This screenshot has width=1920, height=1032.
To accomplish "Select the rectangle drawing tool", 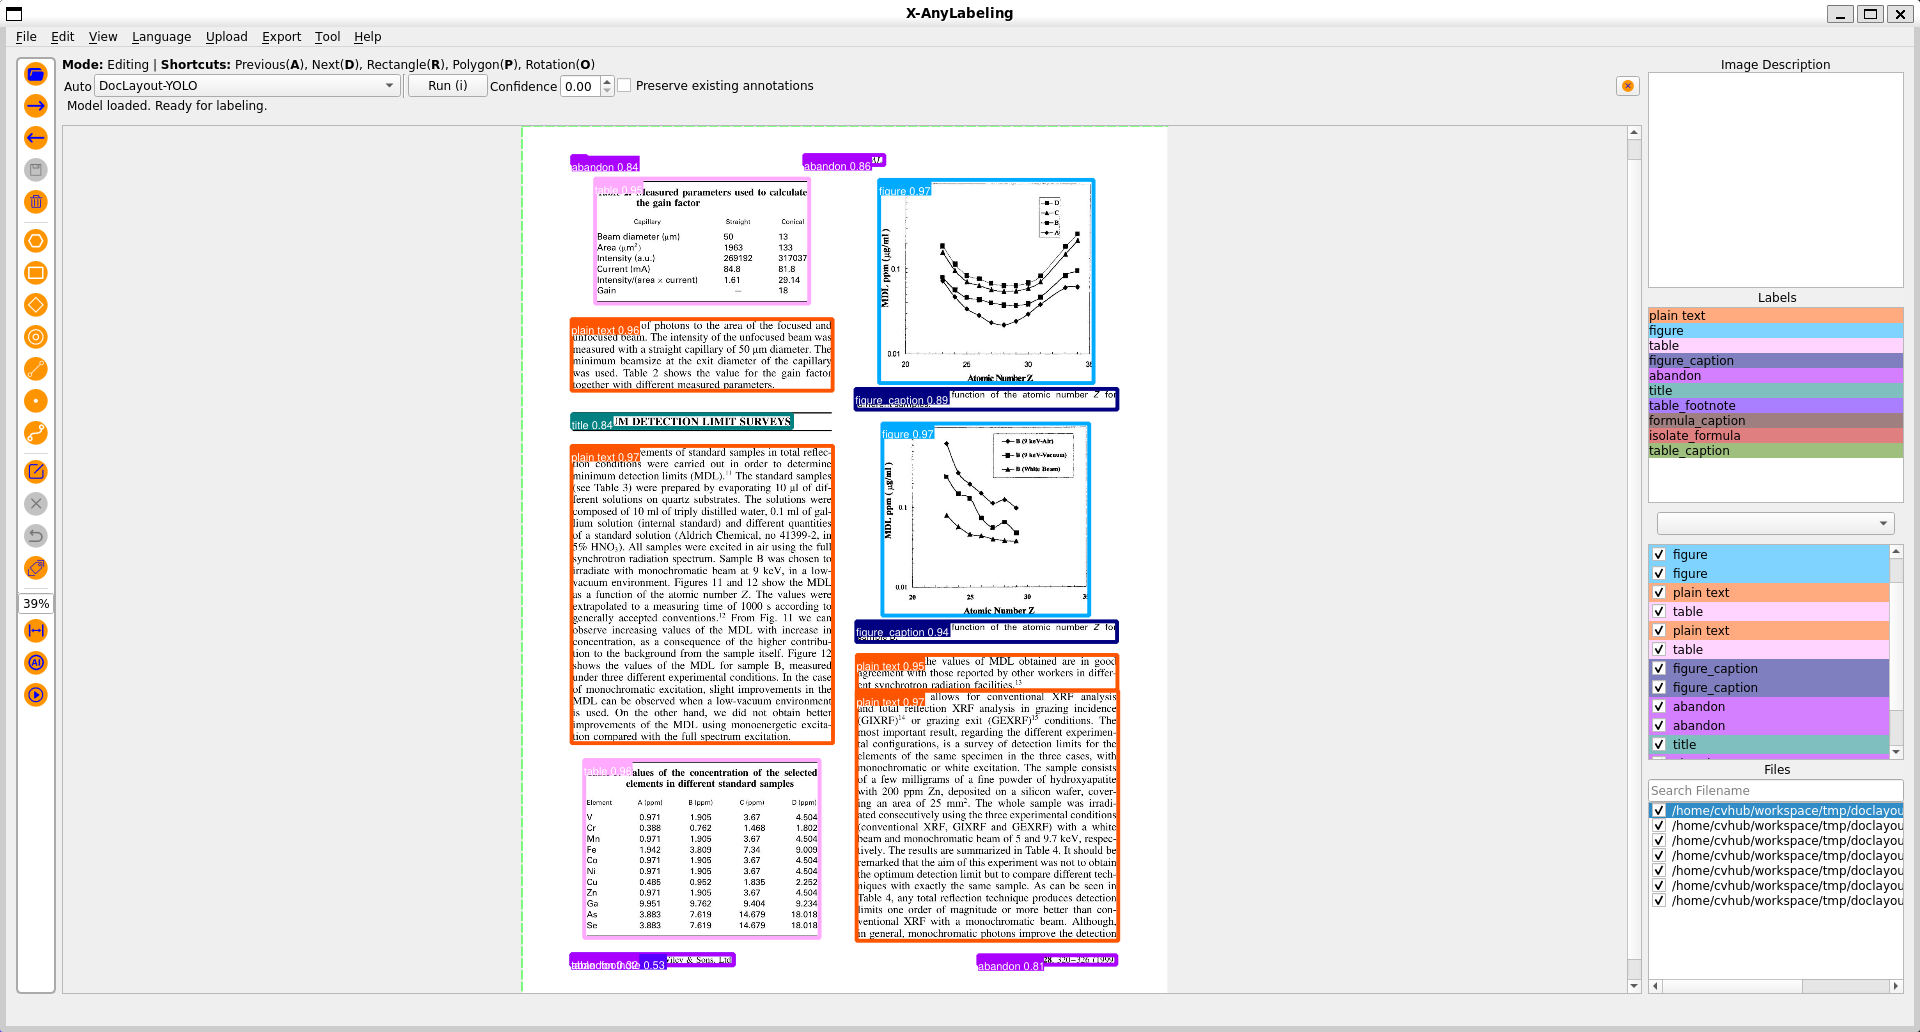I will (x=36, y=273).
